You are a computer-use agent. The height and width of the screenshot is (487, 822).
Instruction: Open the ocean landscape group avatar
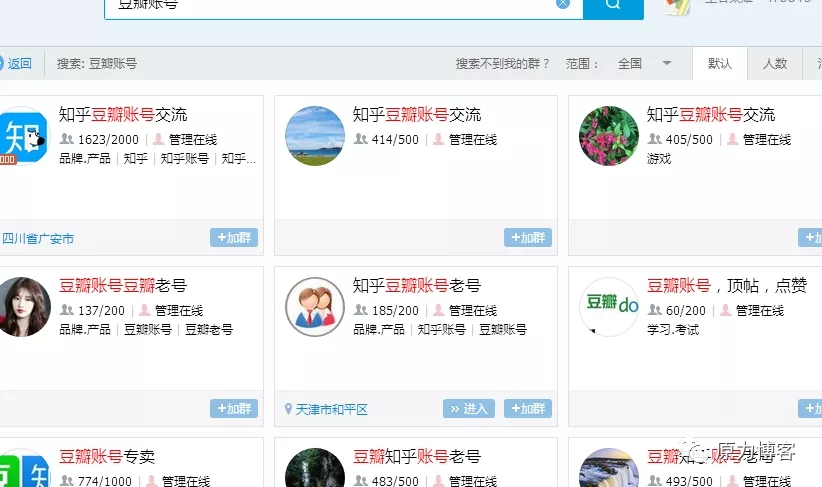[x=314, y=136]
